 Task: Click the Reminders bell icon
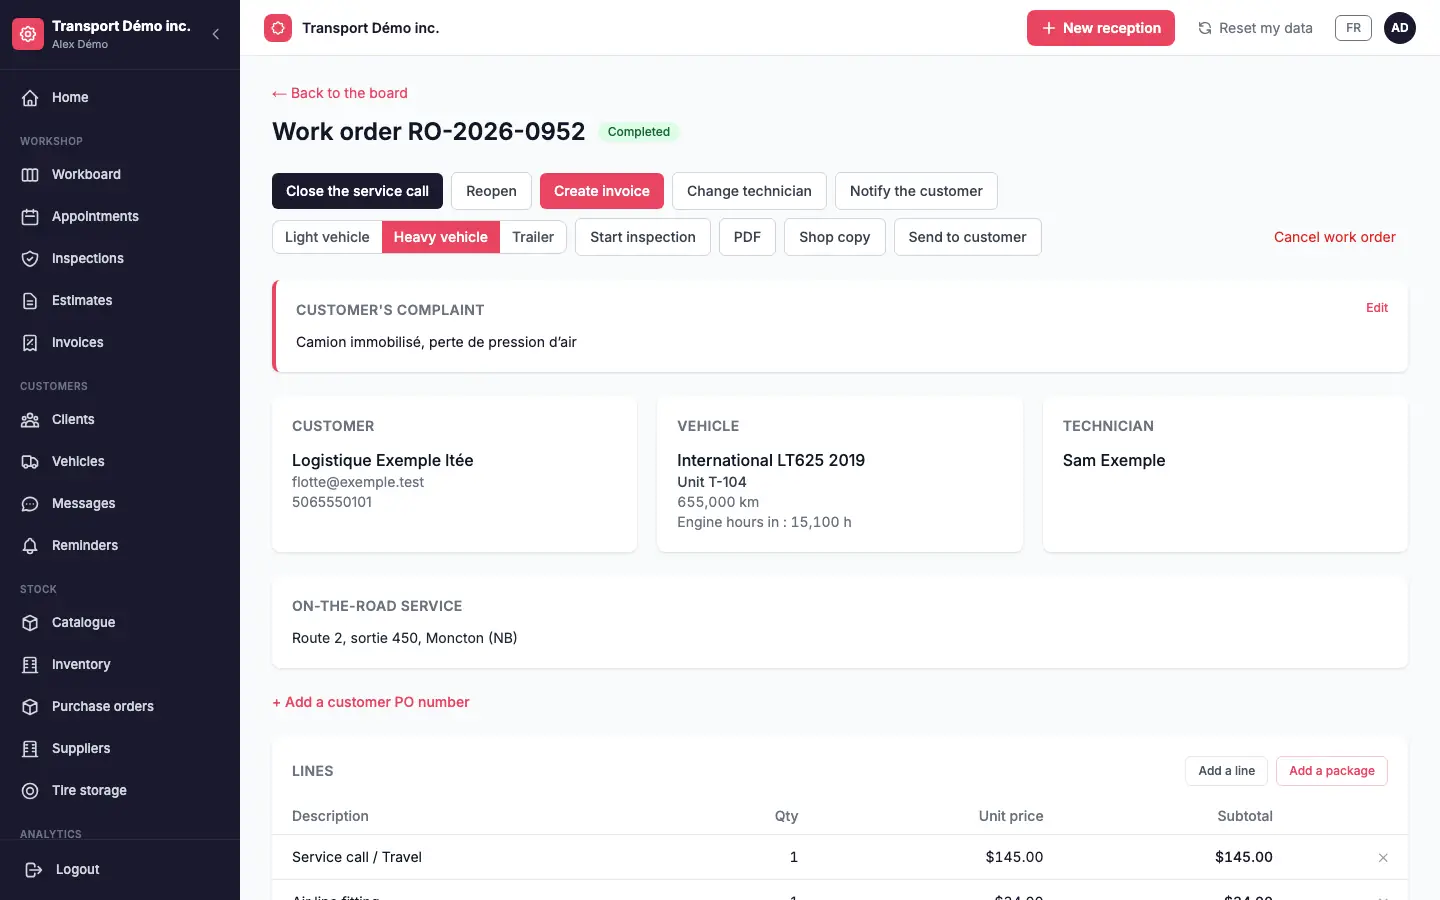pyautogui.click(x=30, y=546)
